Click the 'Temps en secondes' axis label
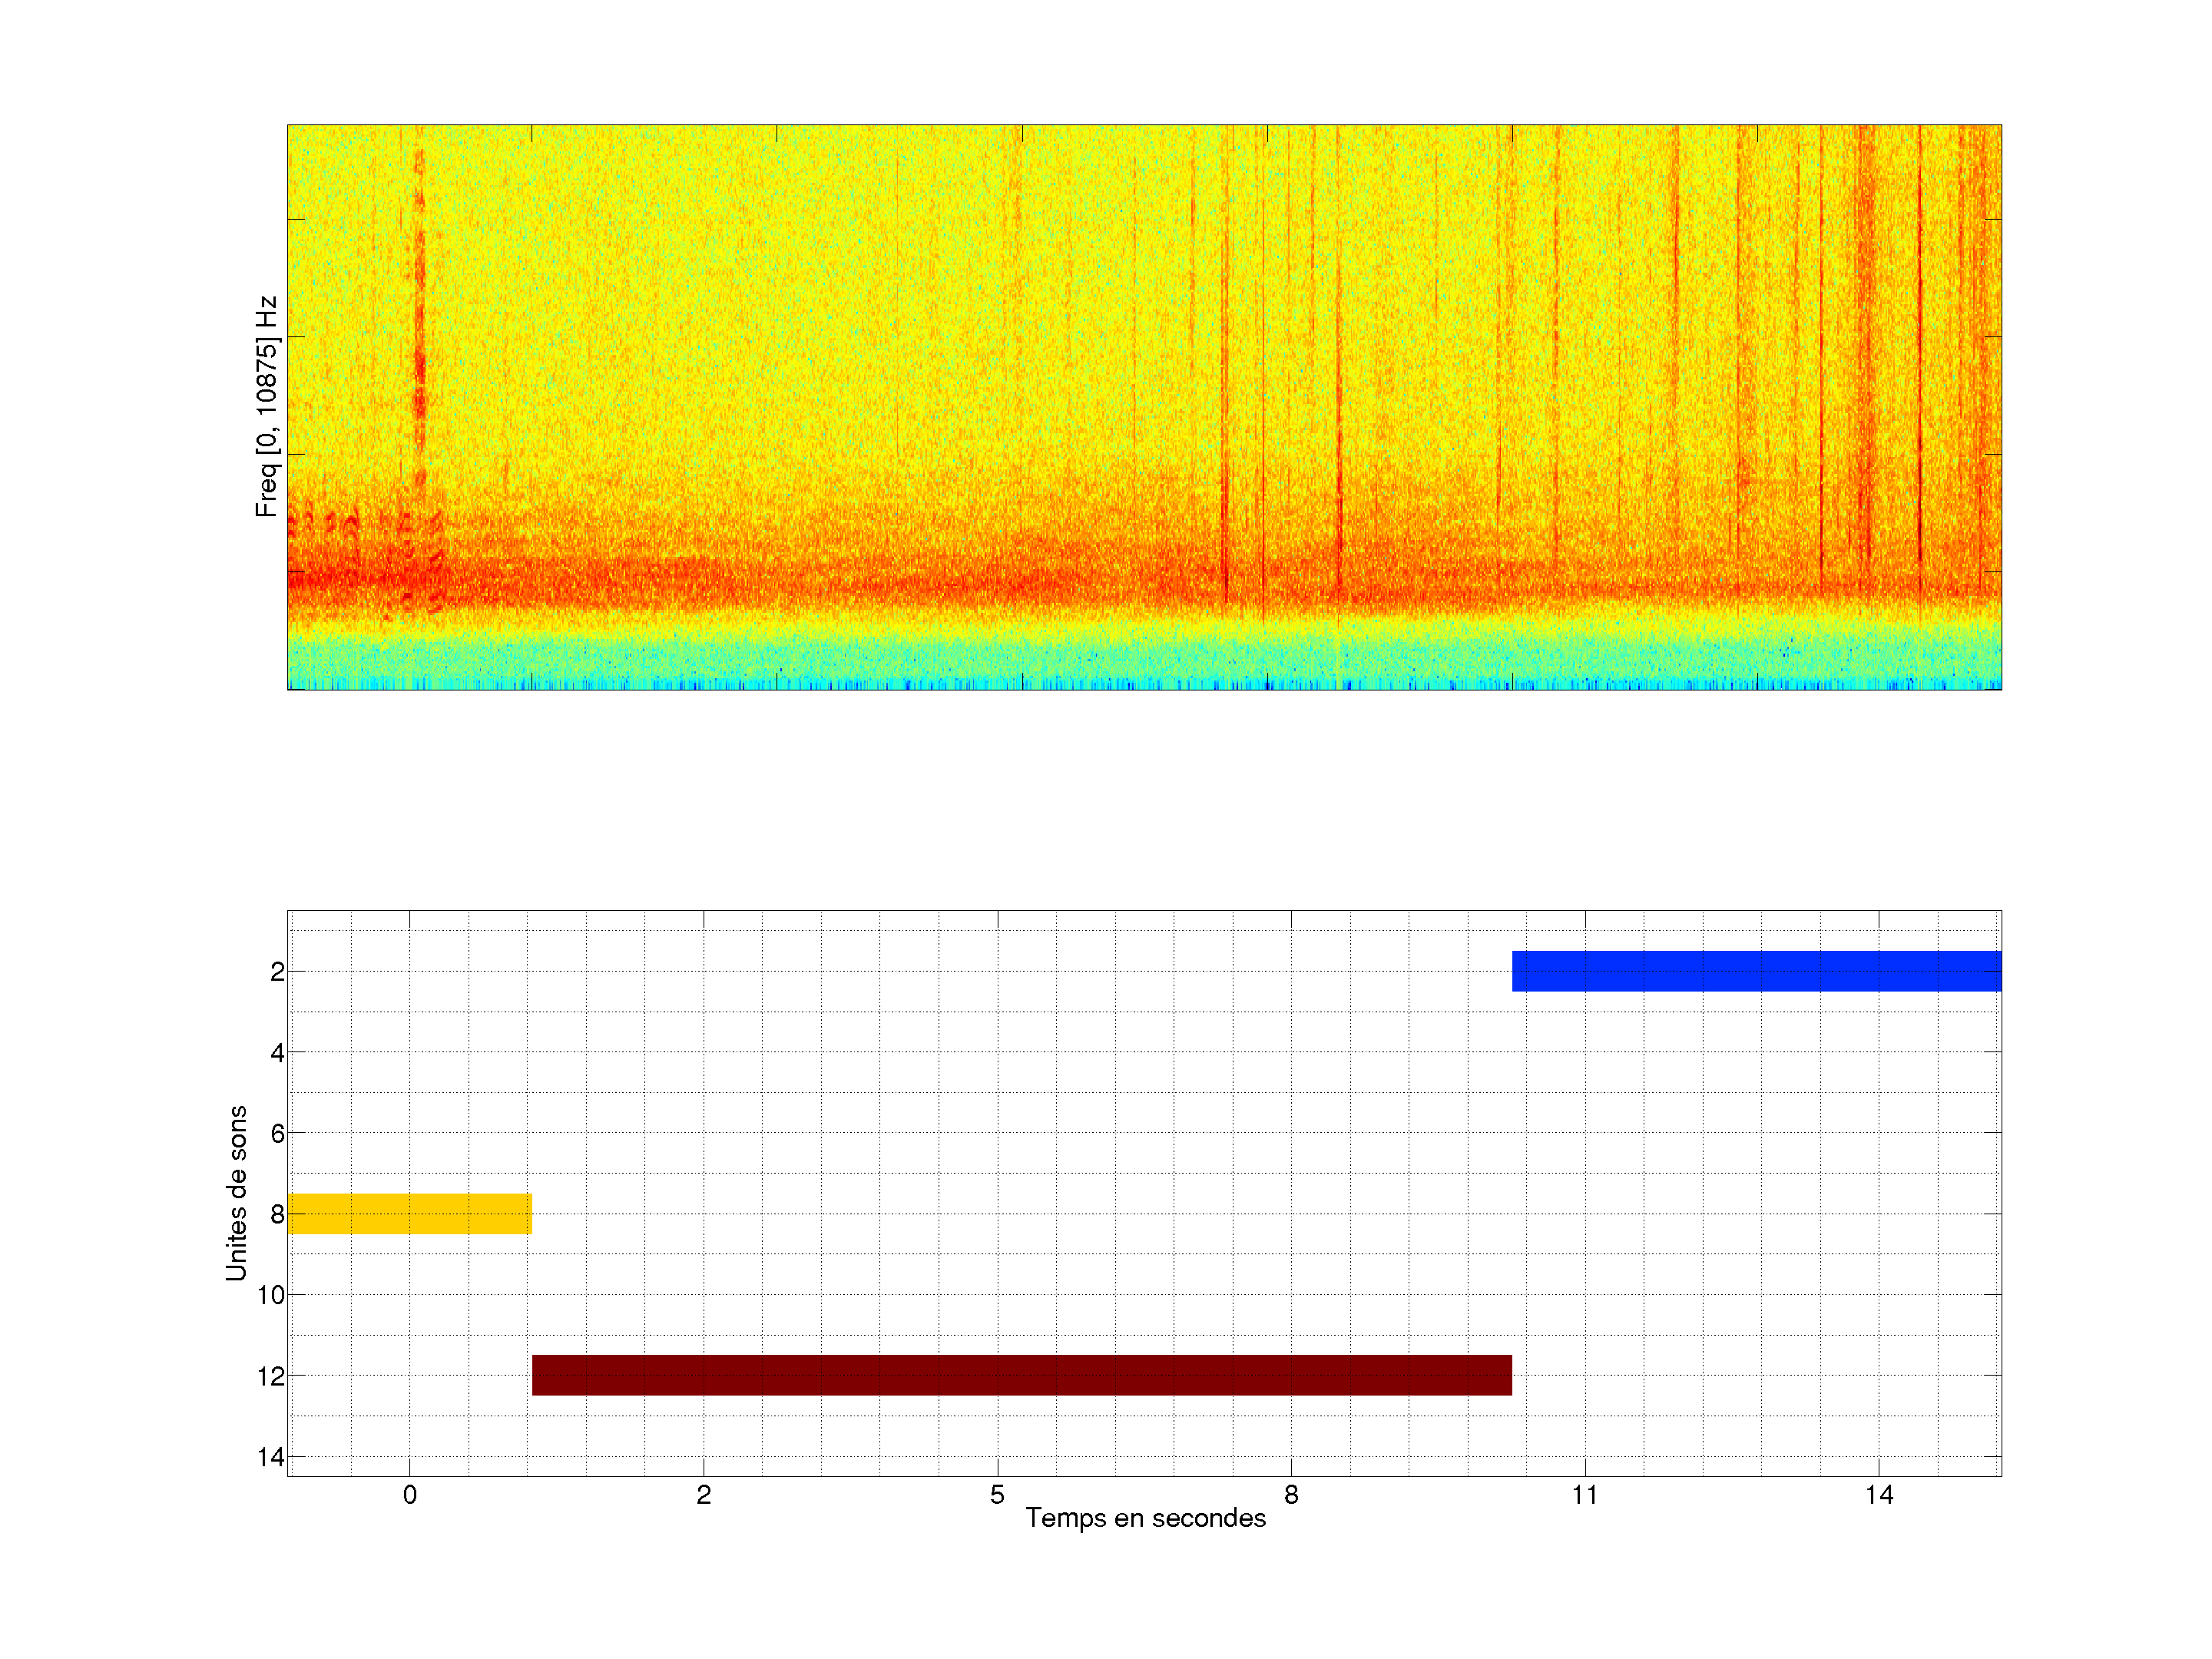Viewport: 2212px width, 1659px height. click(x=1145, y=1518)
